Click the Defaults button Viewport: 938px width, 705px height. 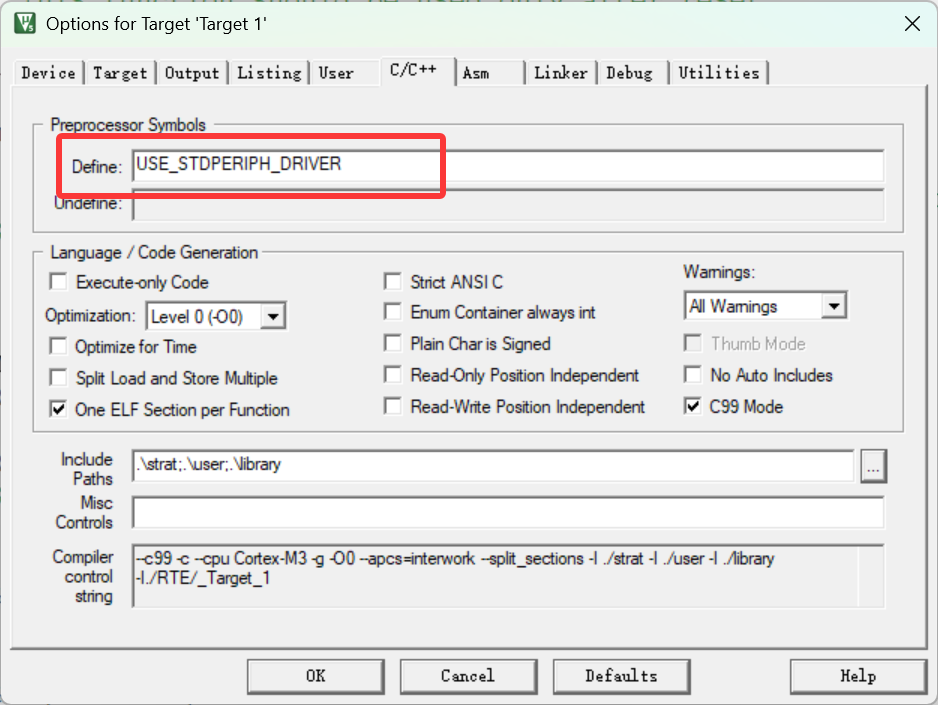622,676
